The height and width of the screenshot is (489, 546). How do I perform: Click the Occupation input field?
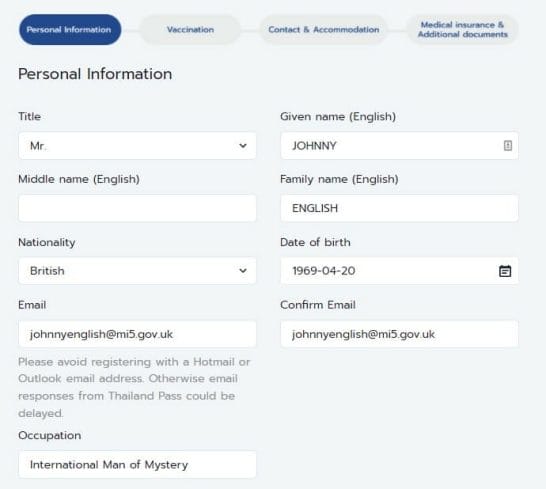(x=137, y=464)
